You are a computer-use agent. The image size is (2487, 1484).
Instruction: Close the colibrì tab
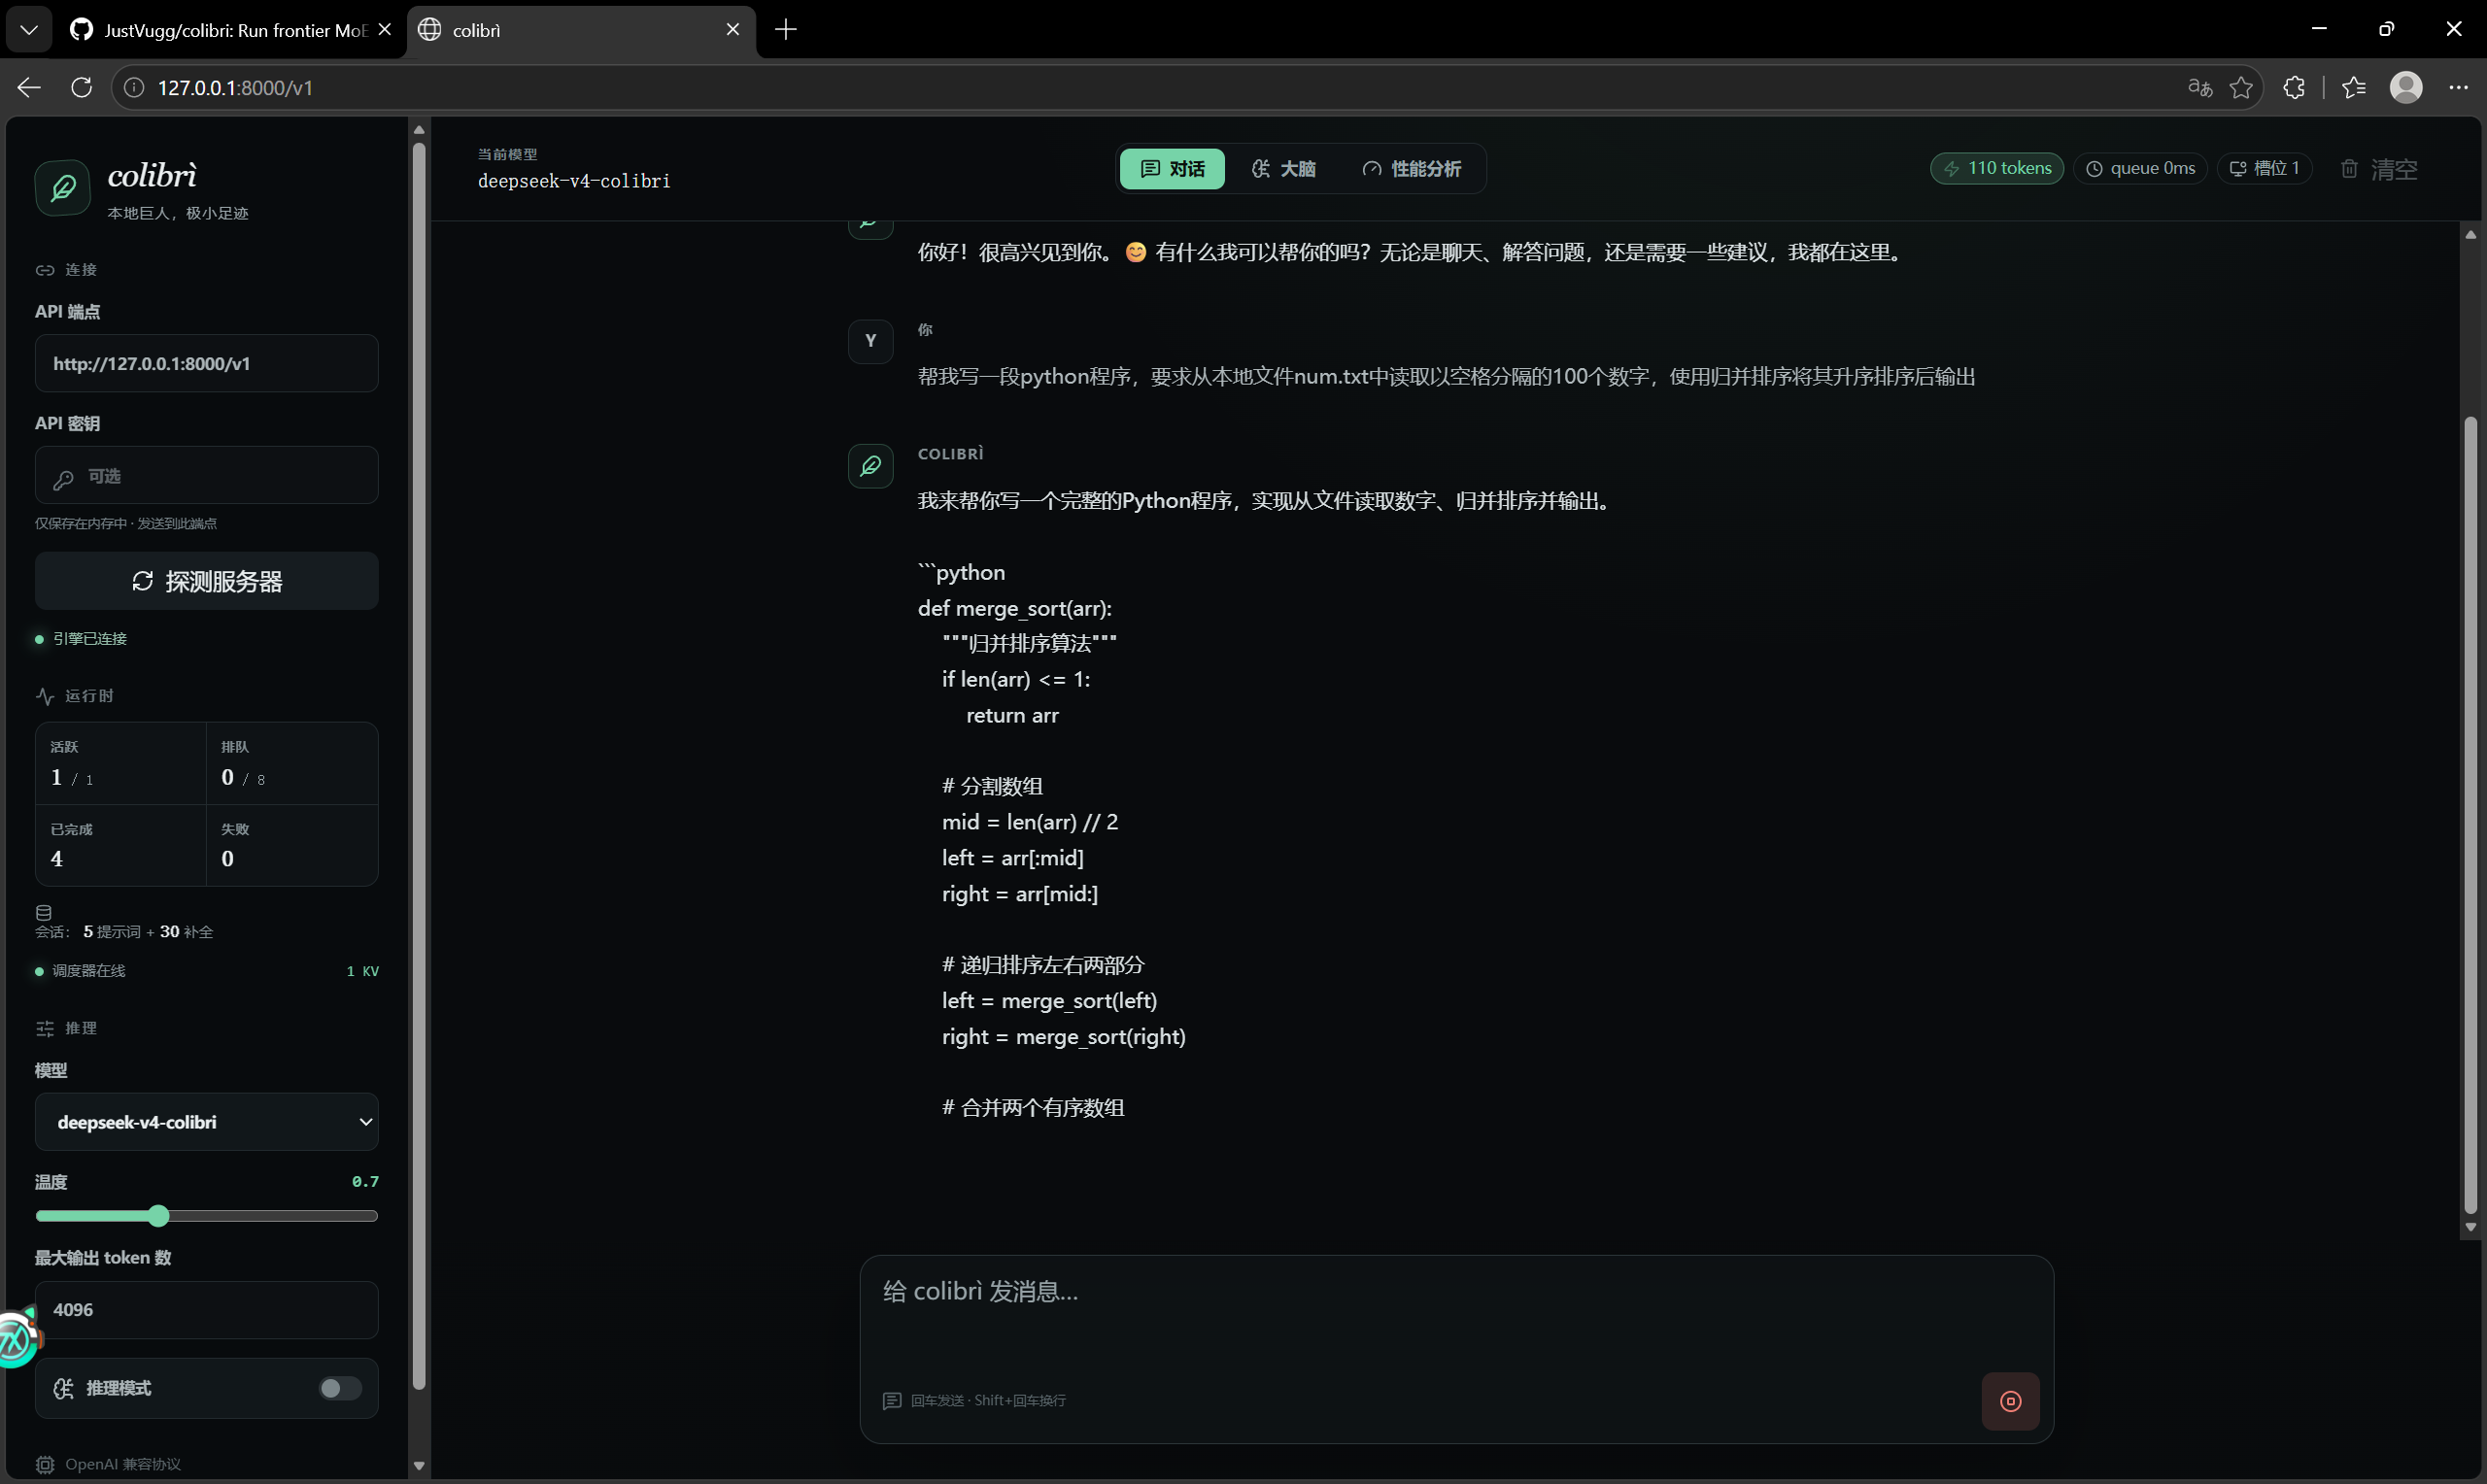click(x=733, y=30)
